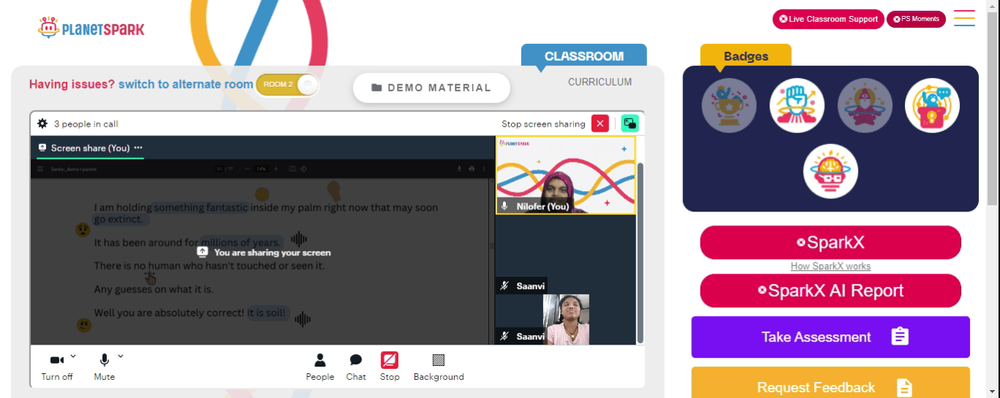Switch to the Curriculum tab
This screenshot has height=398, width=1000.
click(599, 82)
